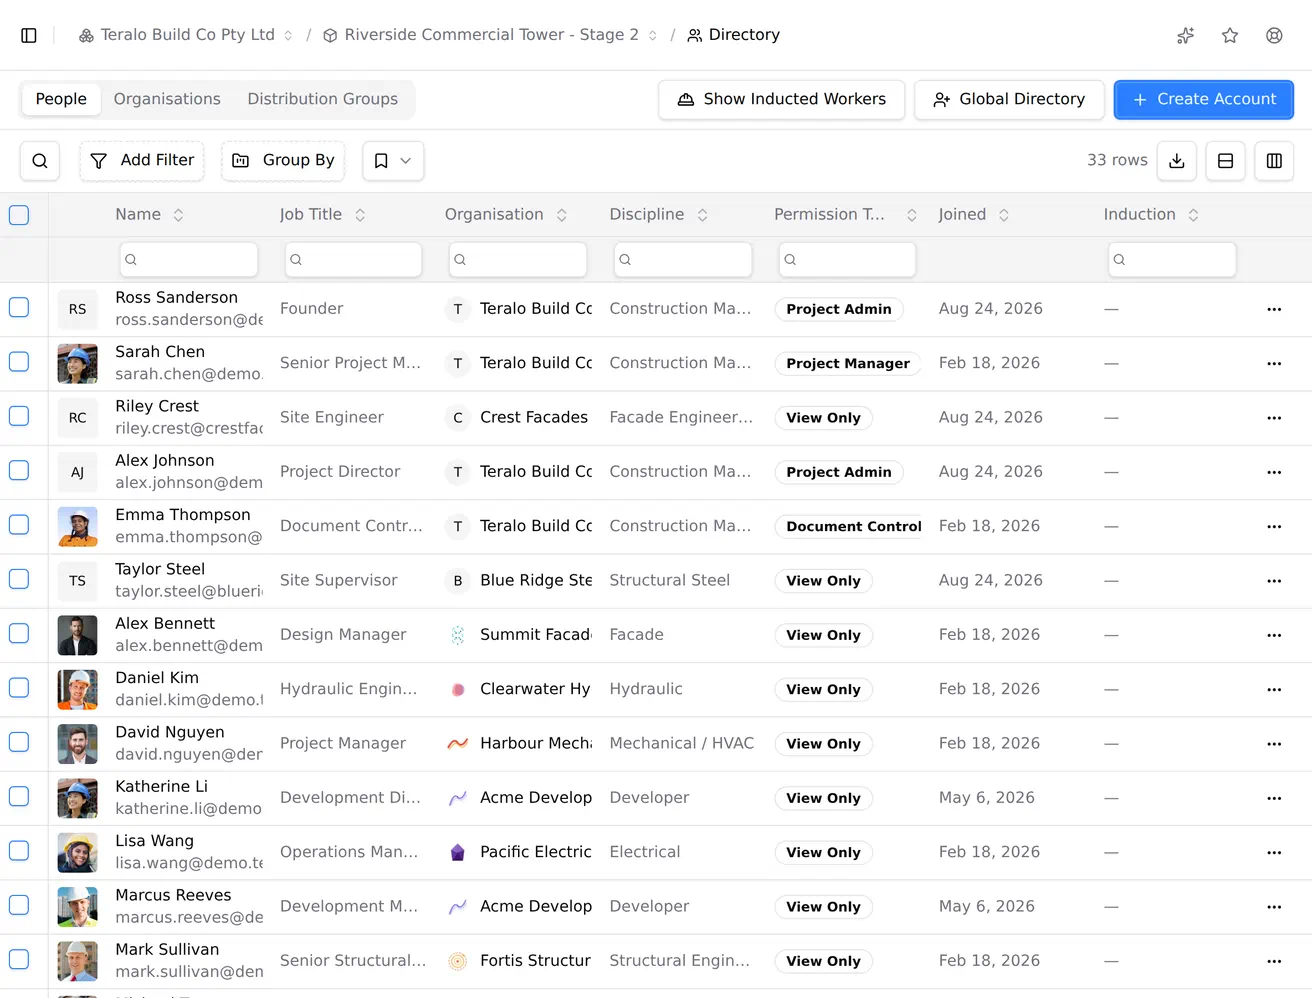Image resolution: width=1312 pixels, height=998 pixels.
Task: Tick the select-all rows checkbox
Action: (19, 215)
